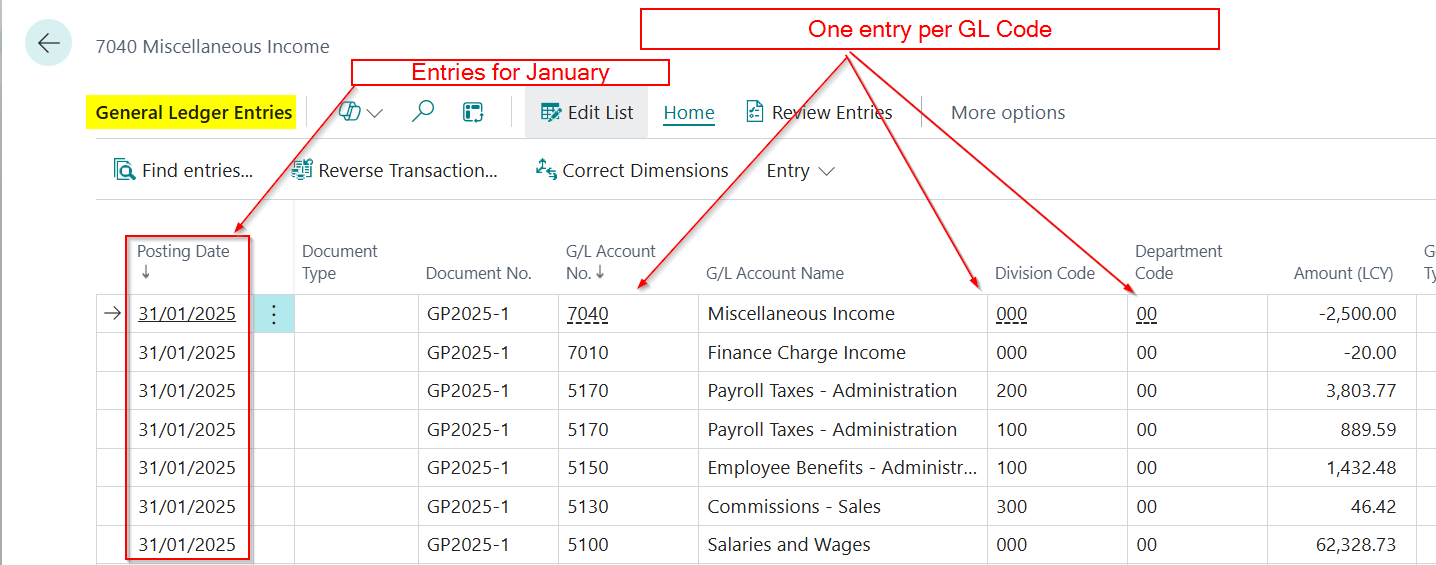This screenshot has height=565, width=1436.
Task: Click Find entries action
Action: click(x=183, y=170)
